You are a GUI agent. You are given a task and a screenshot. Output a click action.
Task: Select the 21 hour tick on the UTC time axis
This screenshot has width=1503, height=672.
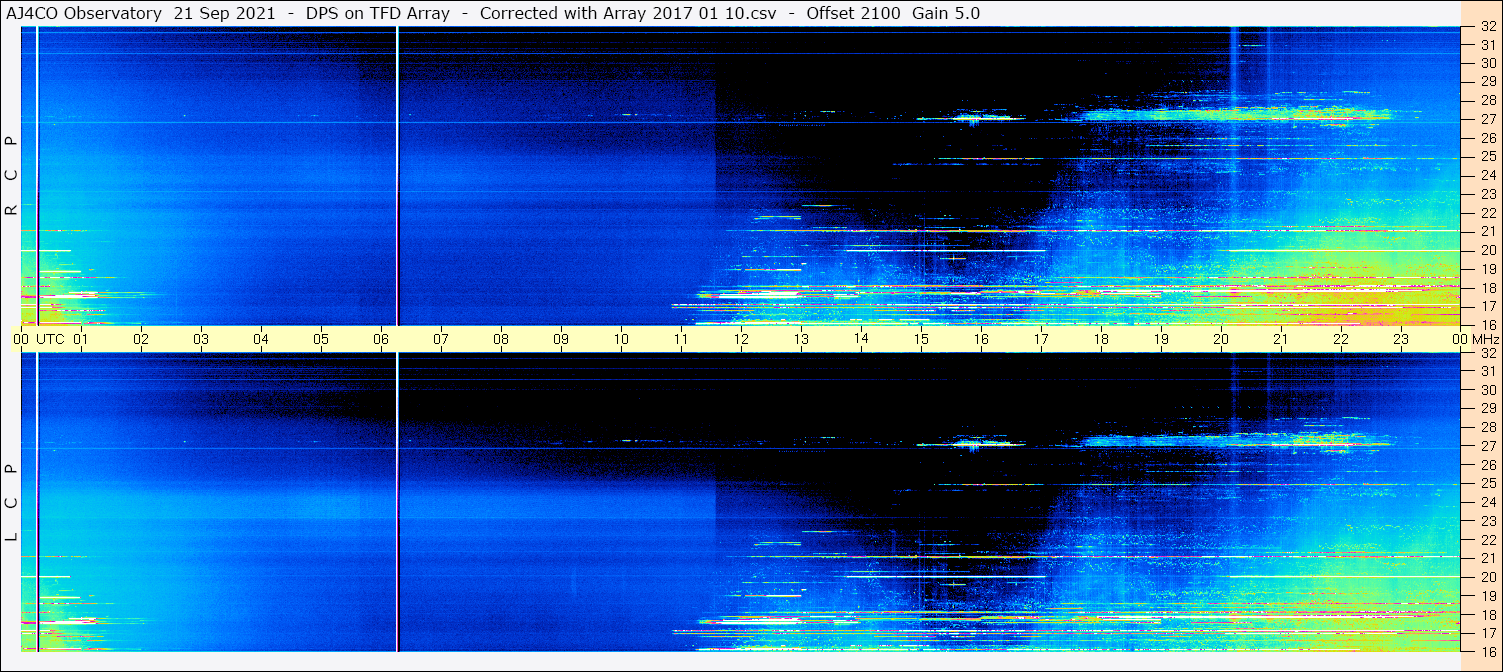(1281, 338)
